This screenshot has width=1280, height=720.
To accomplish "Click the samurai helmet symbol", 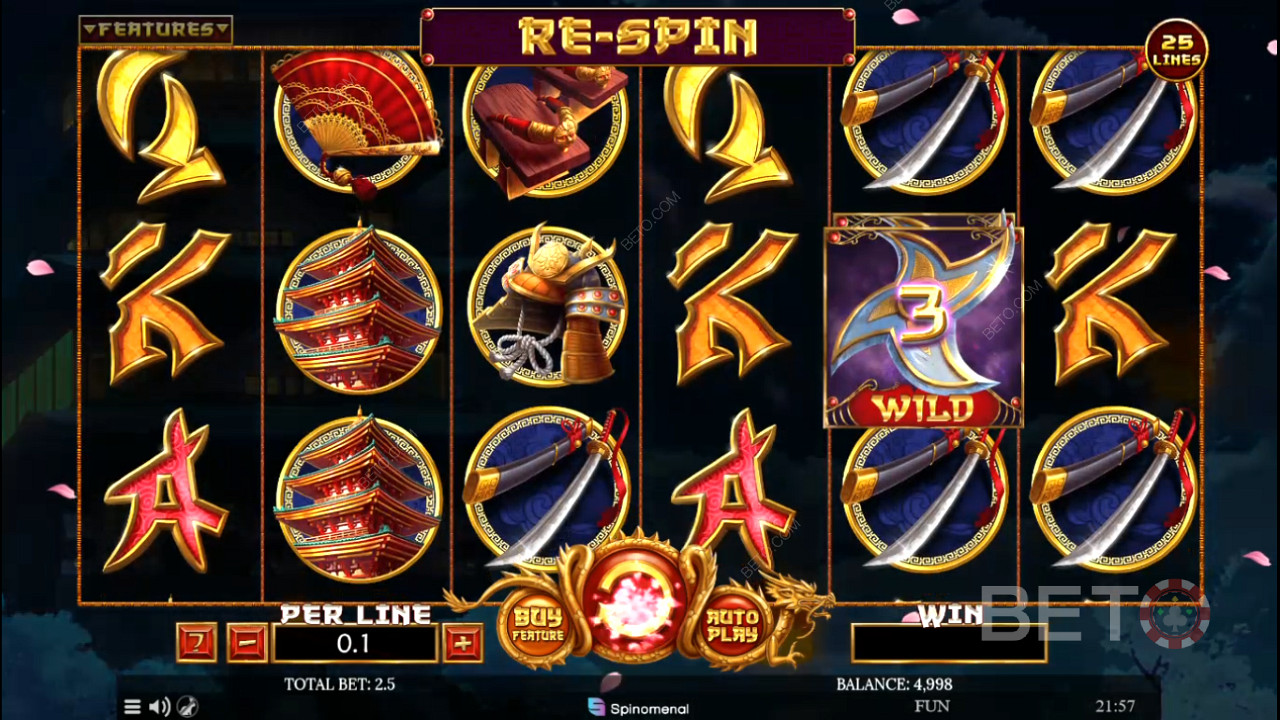I will coord(547,304).
